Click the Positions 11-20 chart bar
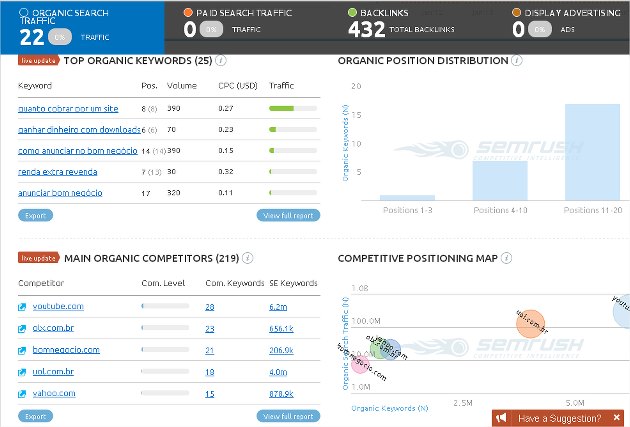 coord(592,152)
